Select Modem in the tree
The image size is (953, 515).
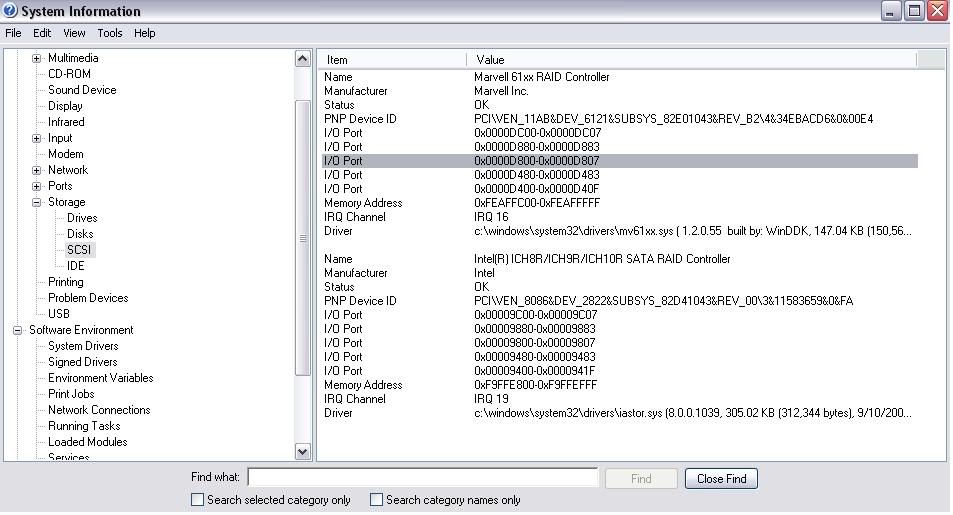66,154
